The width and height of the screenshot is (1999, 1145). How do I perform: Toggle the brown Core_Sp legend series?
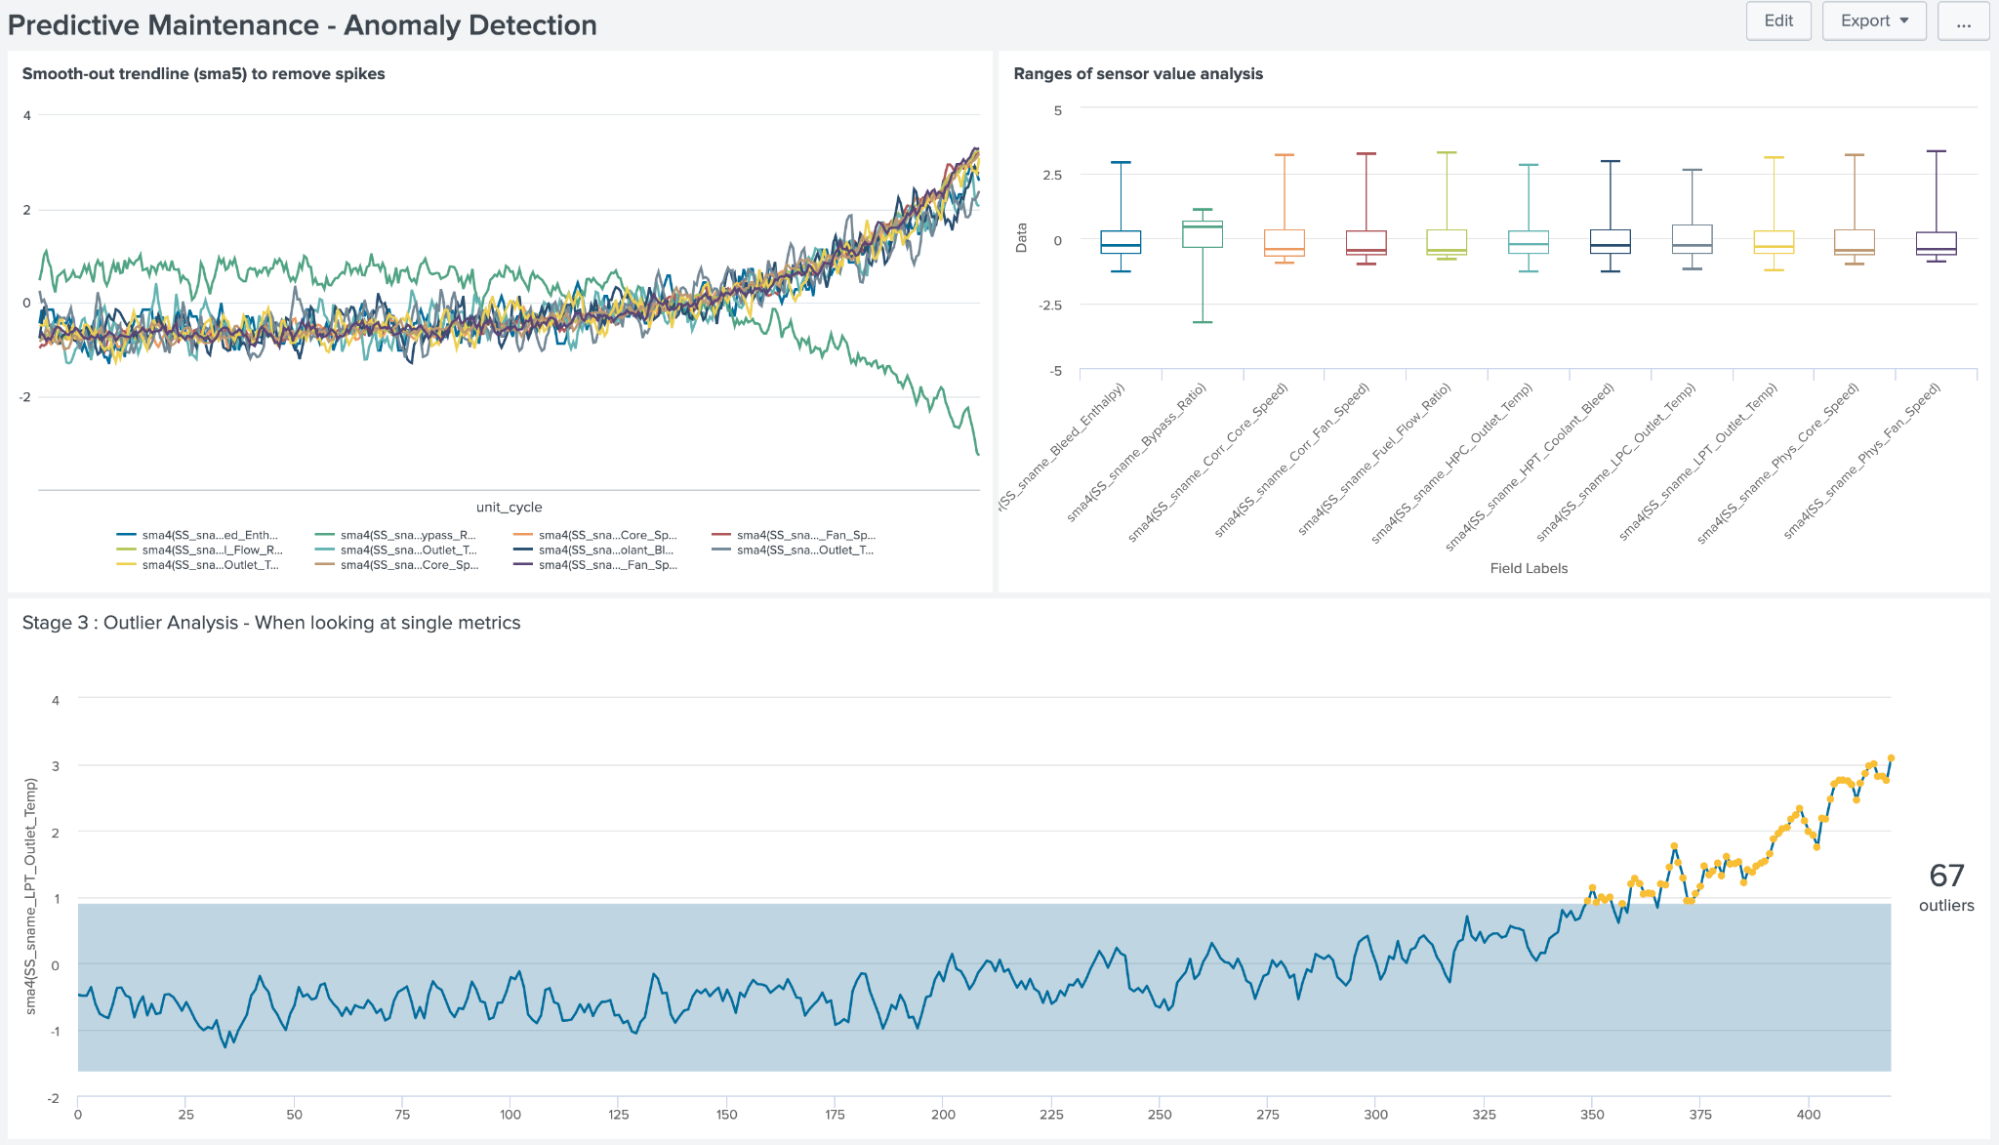397,565
